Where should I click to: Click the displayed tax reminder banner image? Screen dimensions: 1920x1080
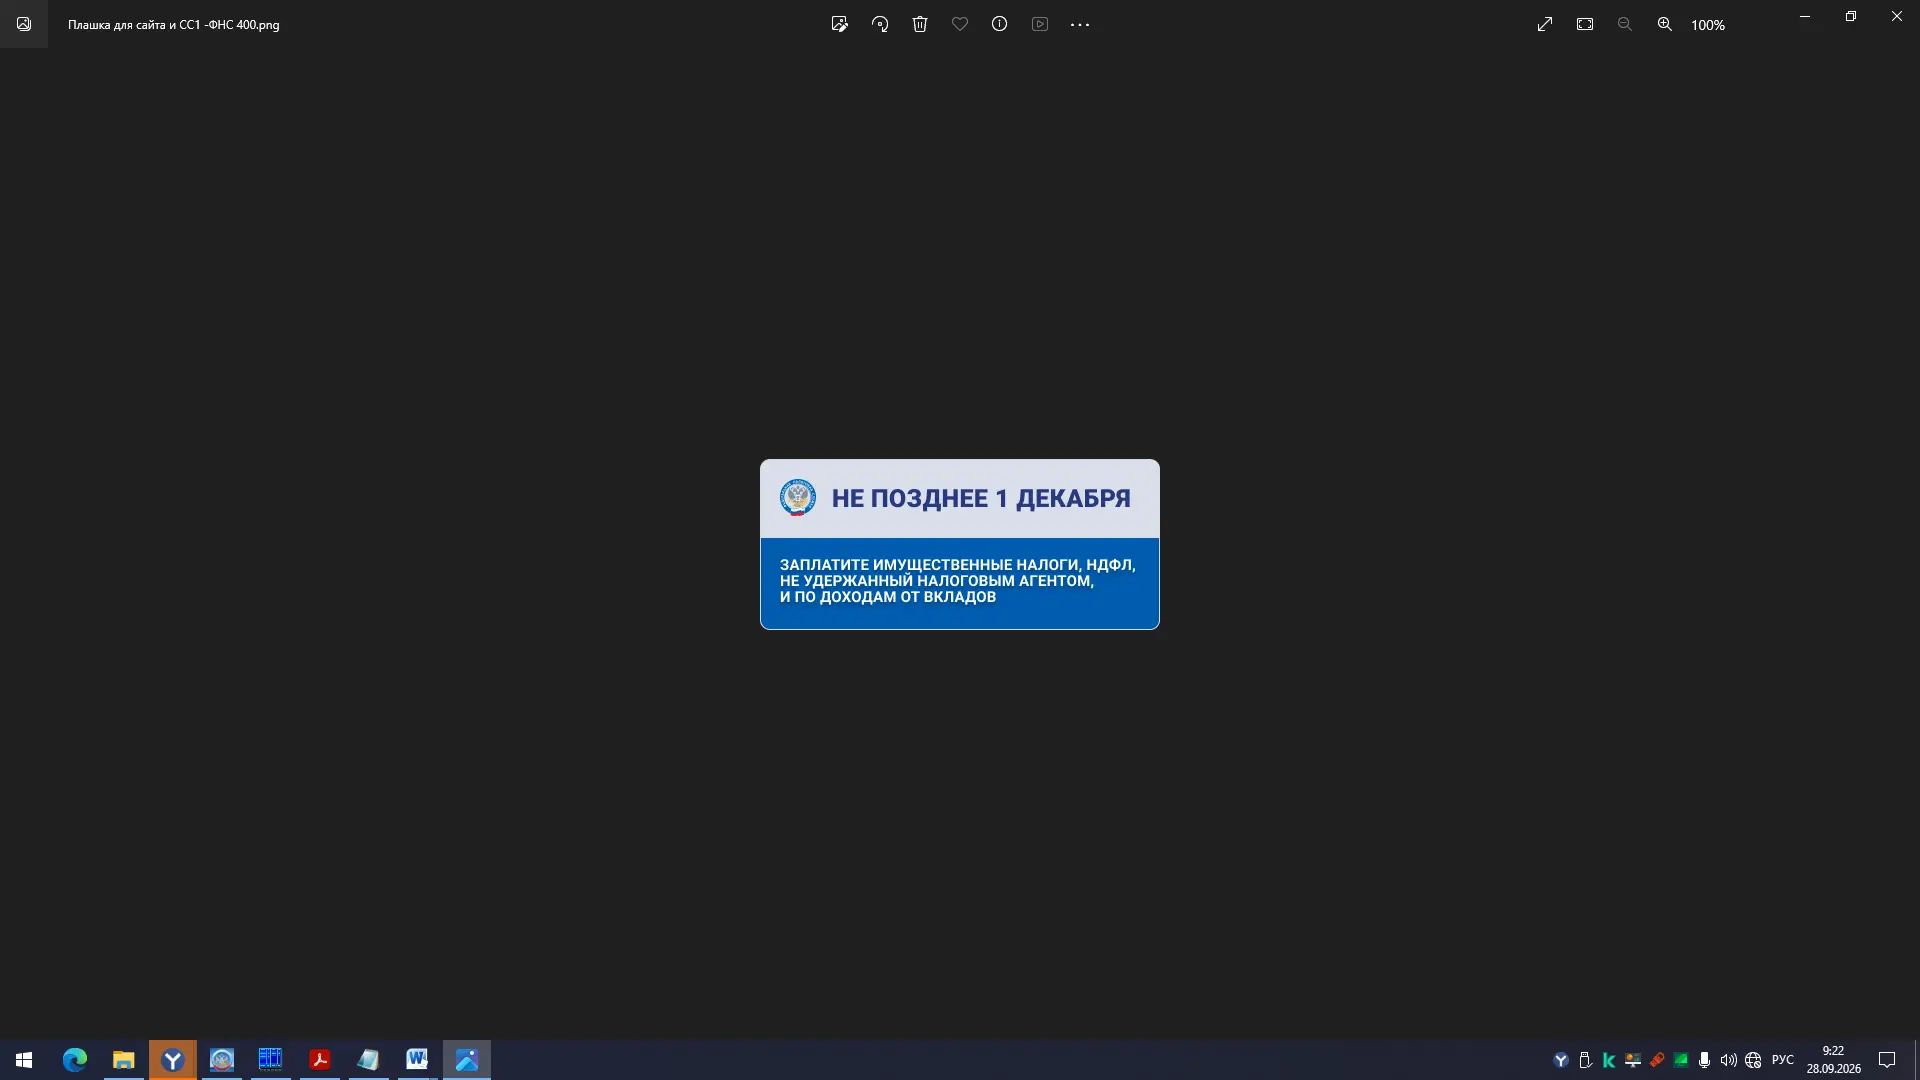click(x=960, y=544)
